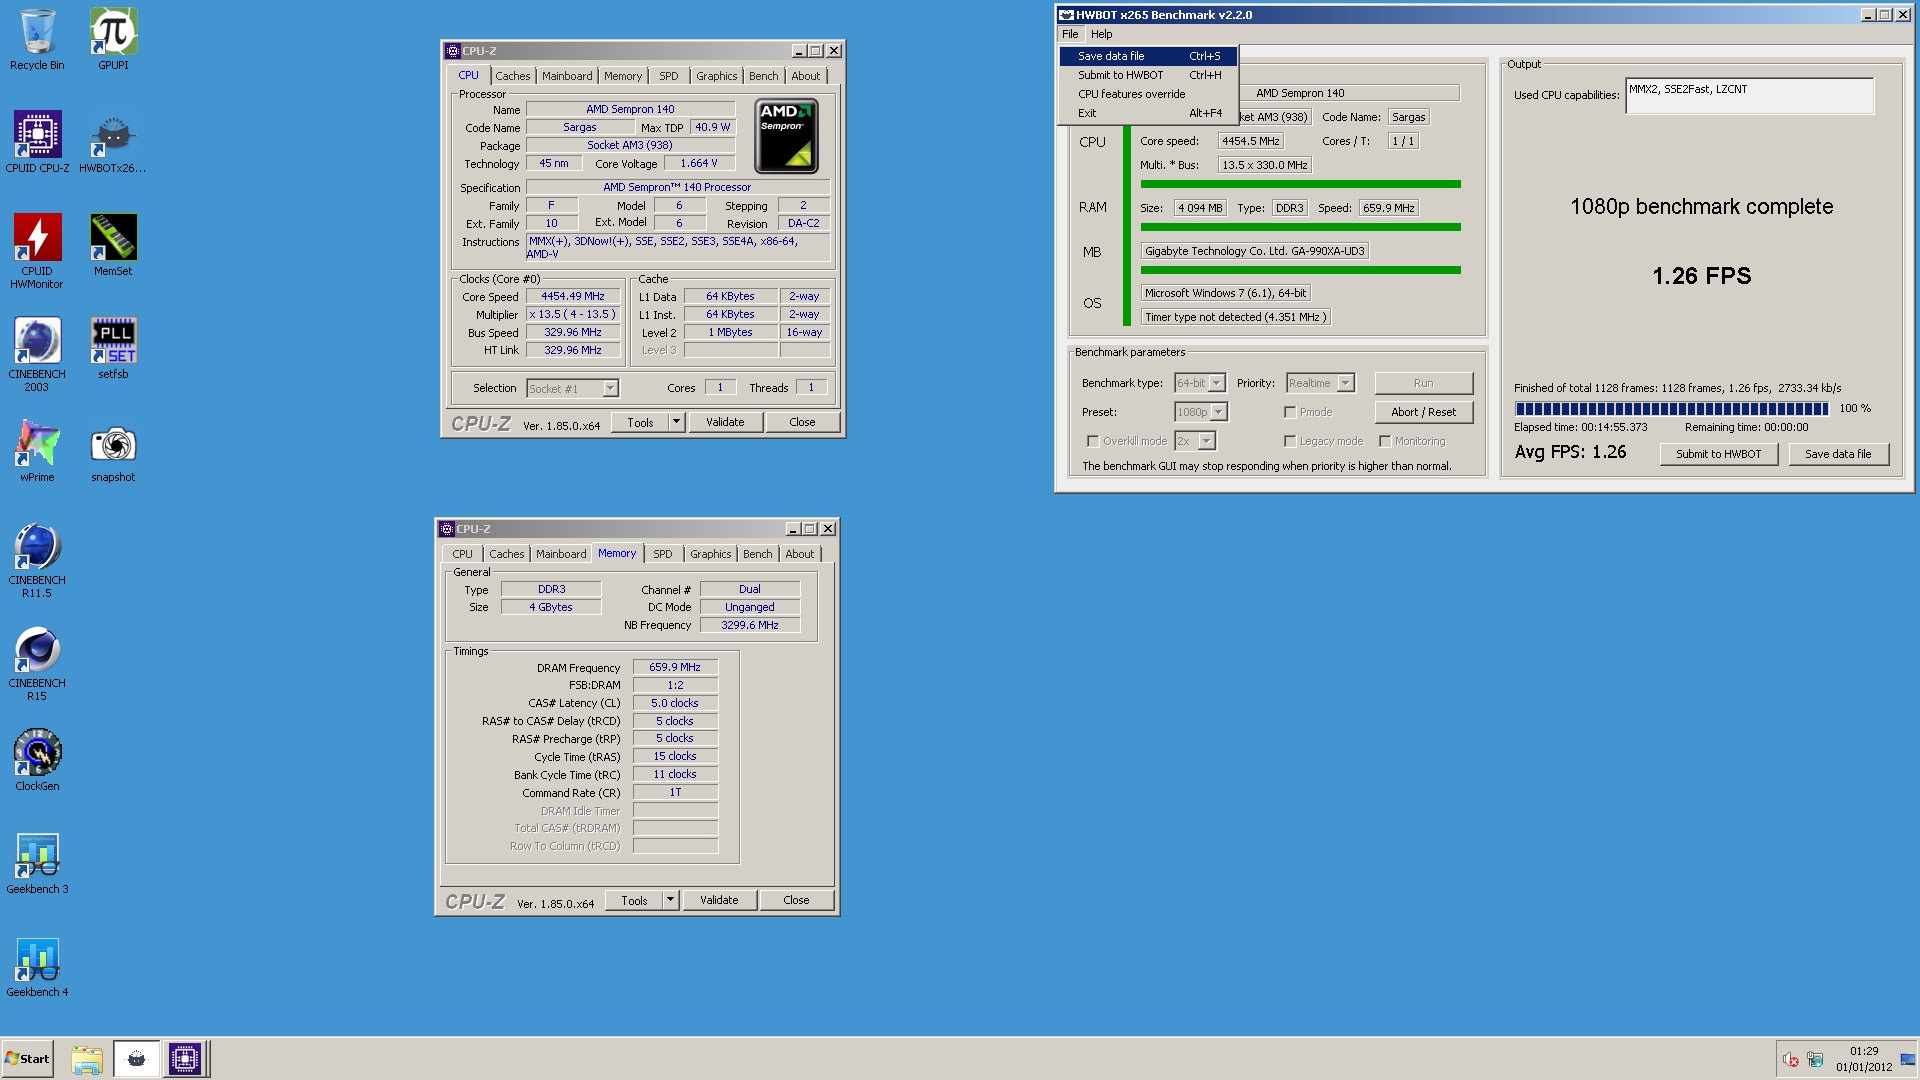Switch to the HWBOT x265 taskbar button
Screen dimensions: 1920x1080
click(x=136, y=1059)
